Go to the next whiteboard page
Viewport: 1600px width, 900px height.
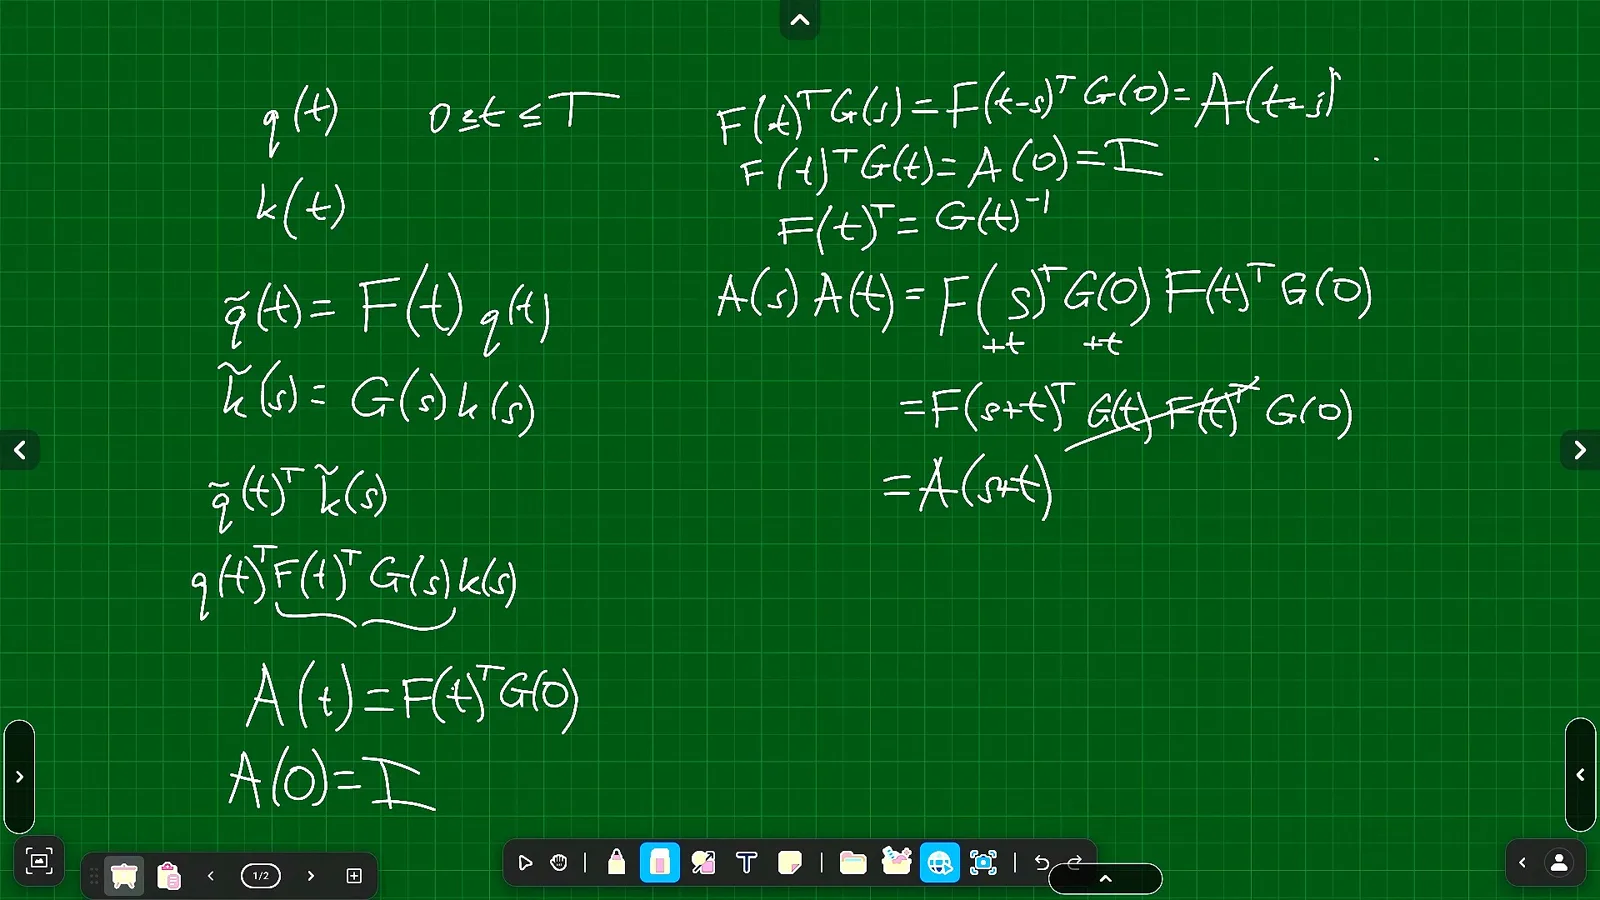pyautogui.click(x=311, y=876)
